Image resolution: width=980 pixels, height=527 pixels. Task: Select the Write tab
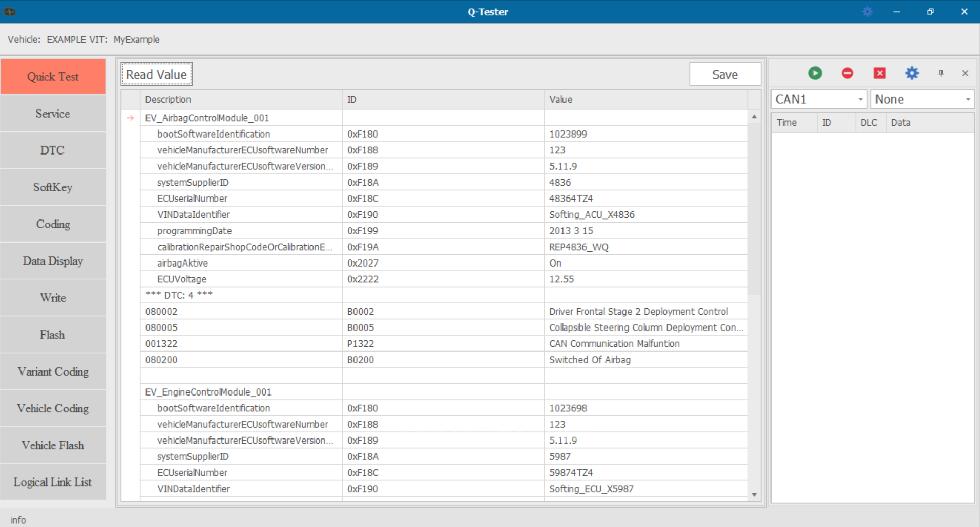(x=53, y=298)
